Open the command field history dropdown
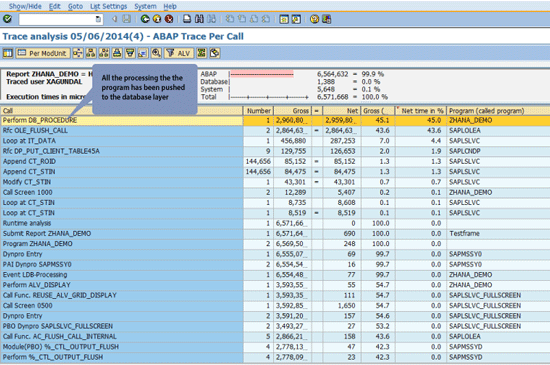The width and height of the screenshot is (550, 365). [x=98, y=19]
